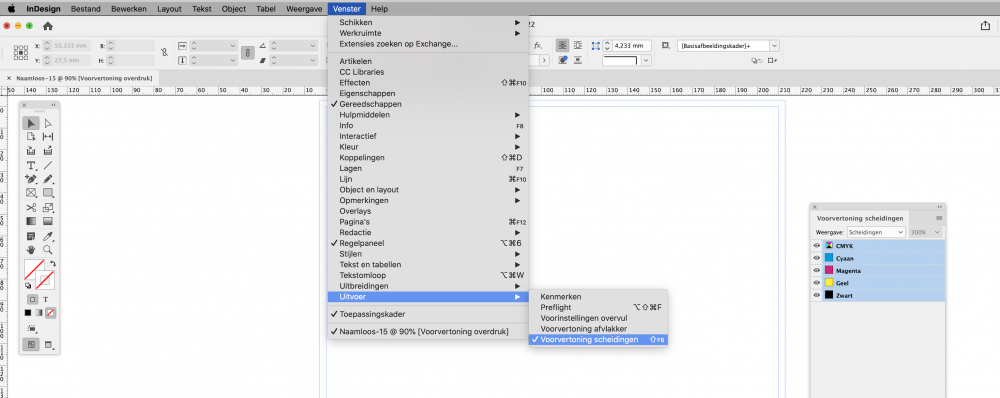Toggle formatting affects container button
The width and height of the screenshot is (1000, 398).
click(x=32, y=299)
